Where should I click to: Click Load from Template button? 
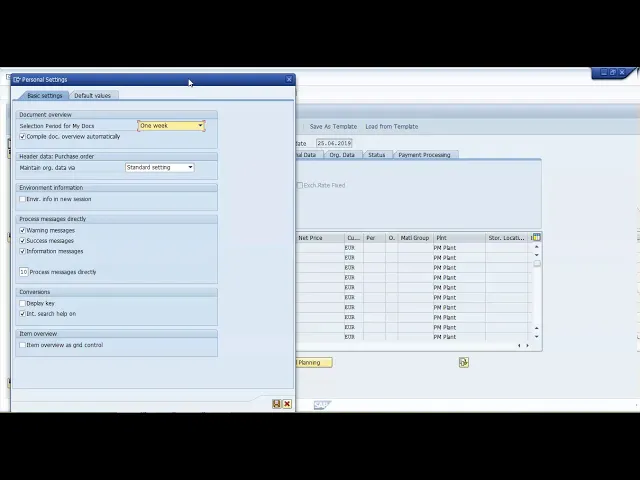coord(391,127)
